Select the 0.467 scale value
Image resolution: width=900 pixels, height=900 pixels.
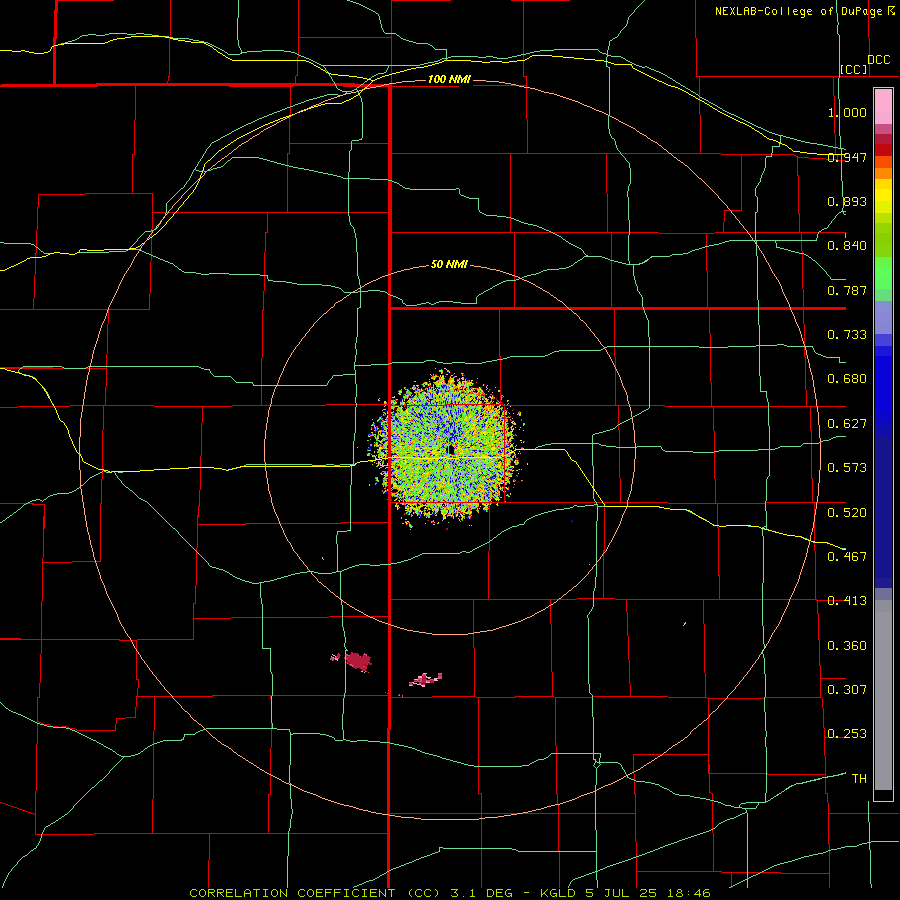point(847,556)
